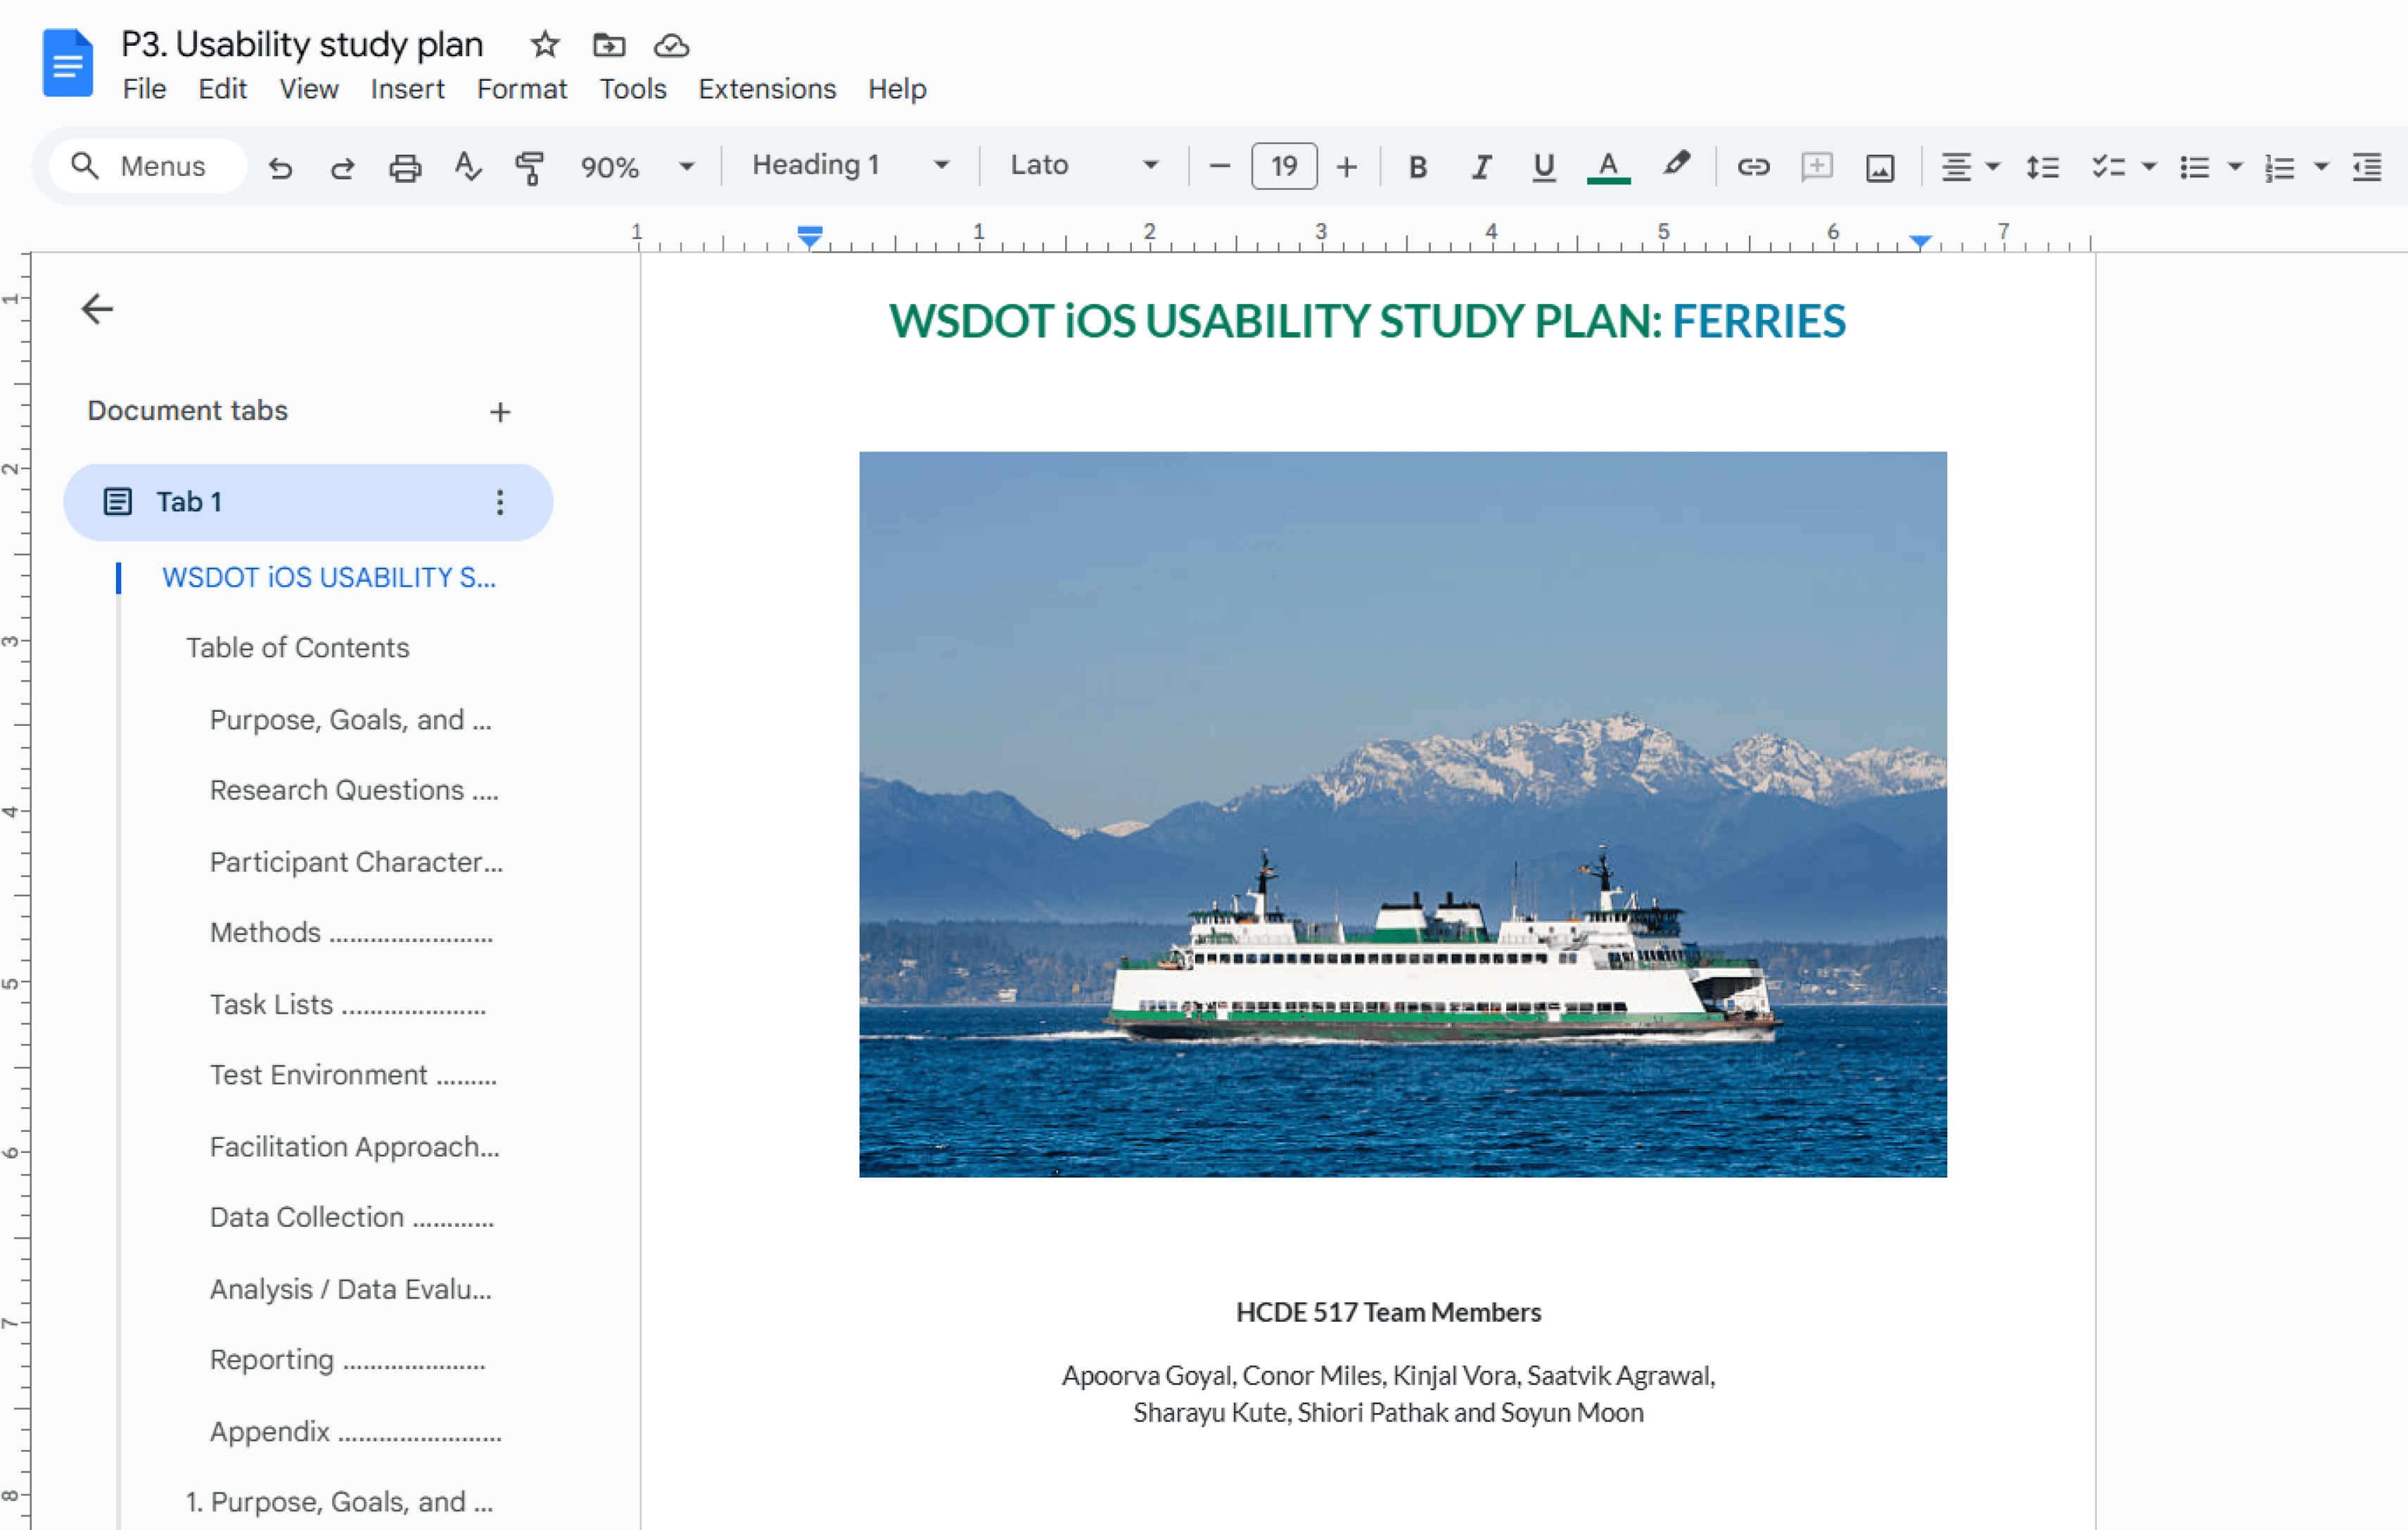Click the document title heading text
The width and height of the screenshot is (2408, 1530).
(x=1367, y=321)
